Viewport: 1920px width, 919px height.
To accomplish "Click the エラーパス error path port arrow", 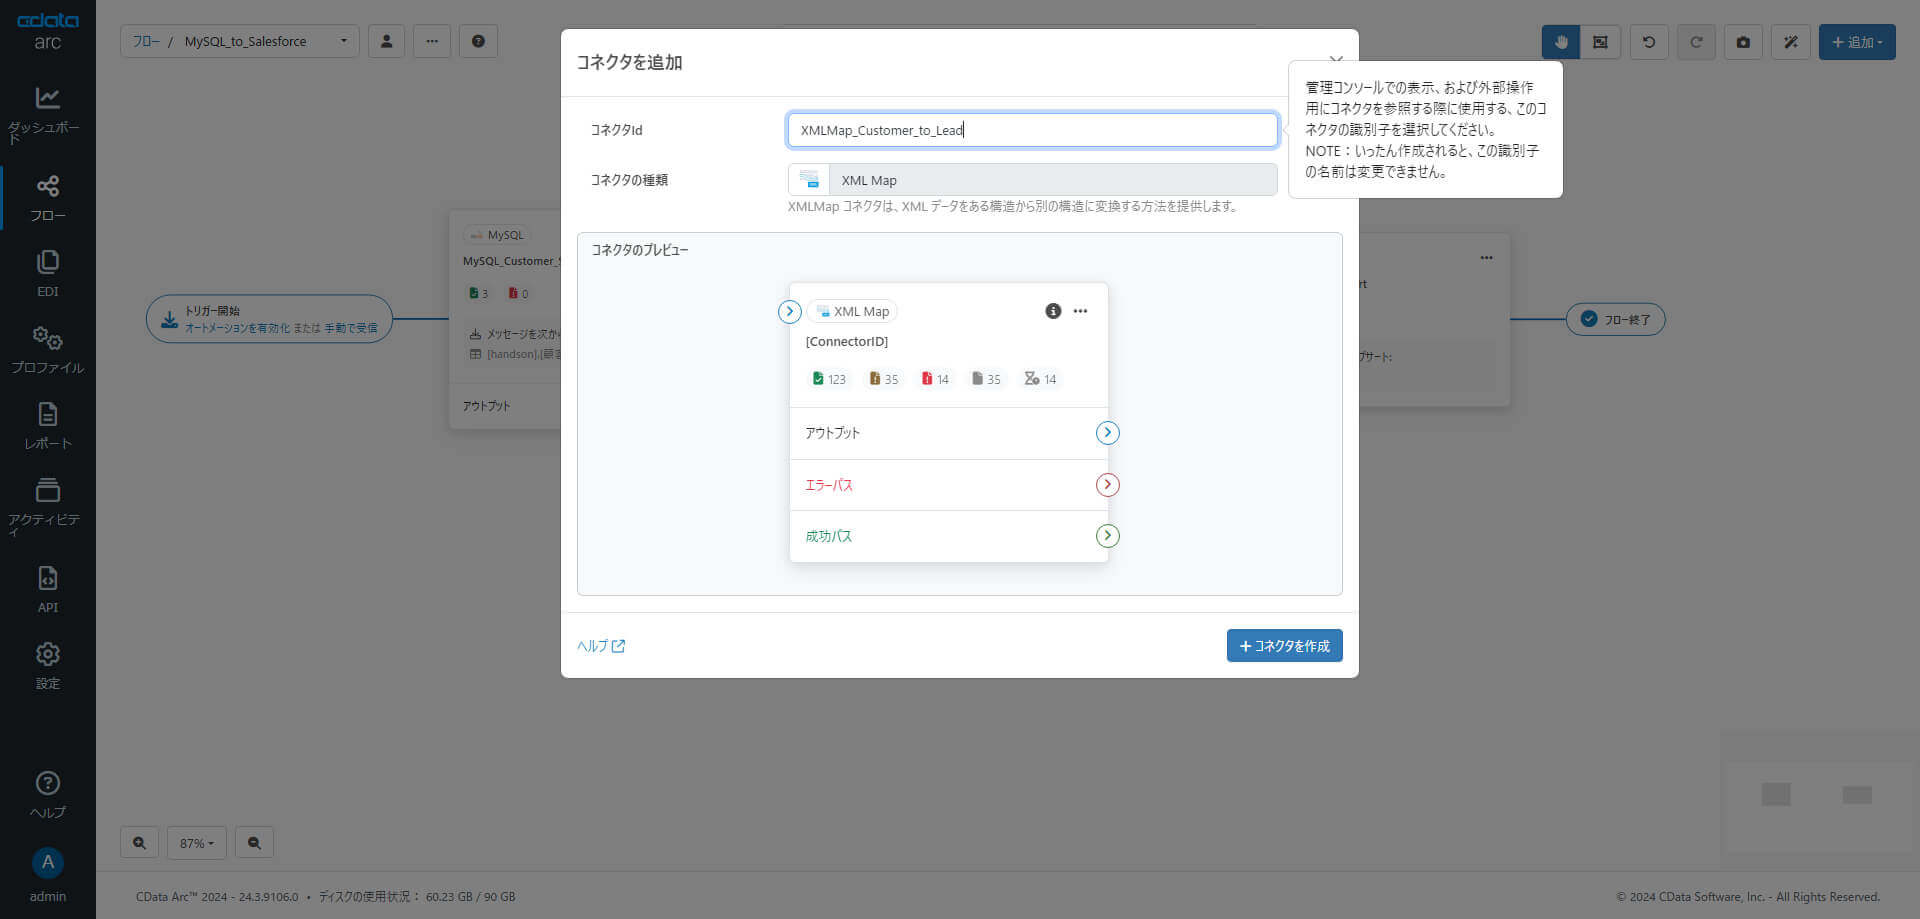I will coord(1107,485).
